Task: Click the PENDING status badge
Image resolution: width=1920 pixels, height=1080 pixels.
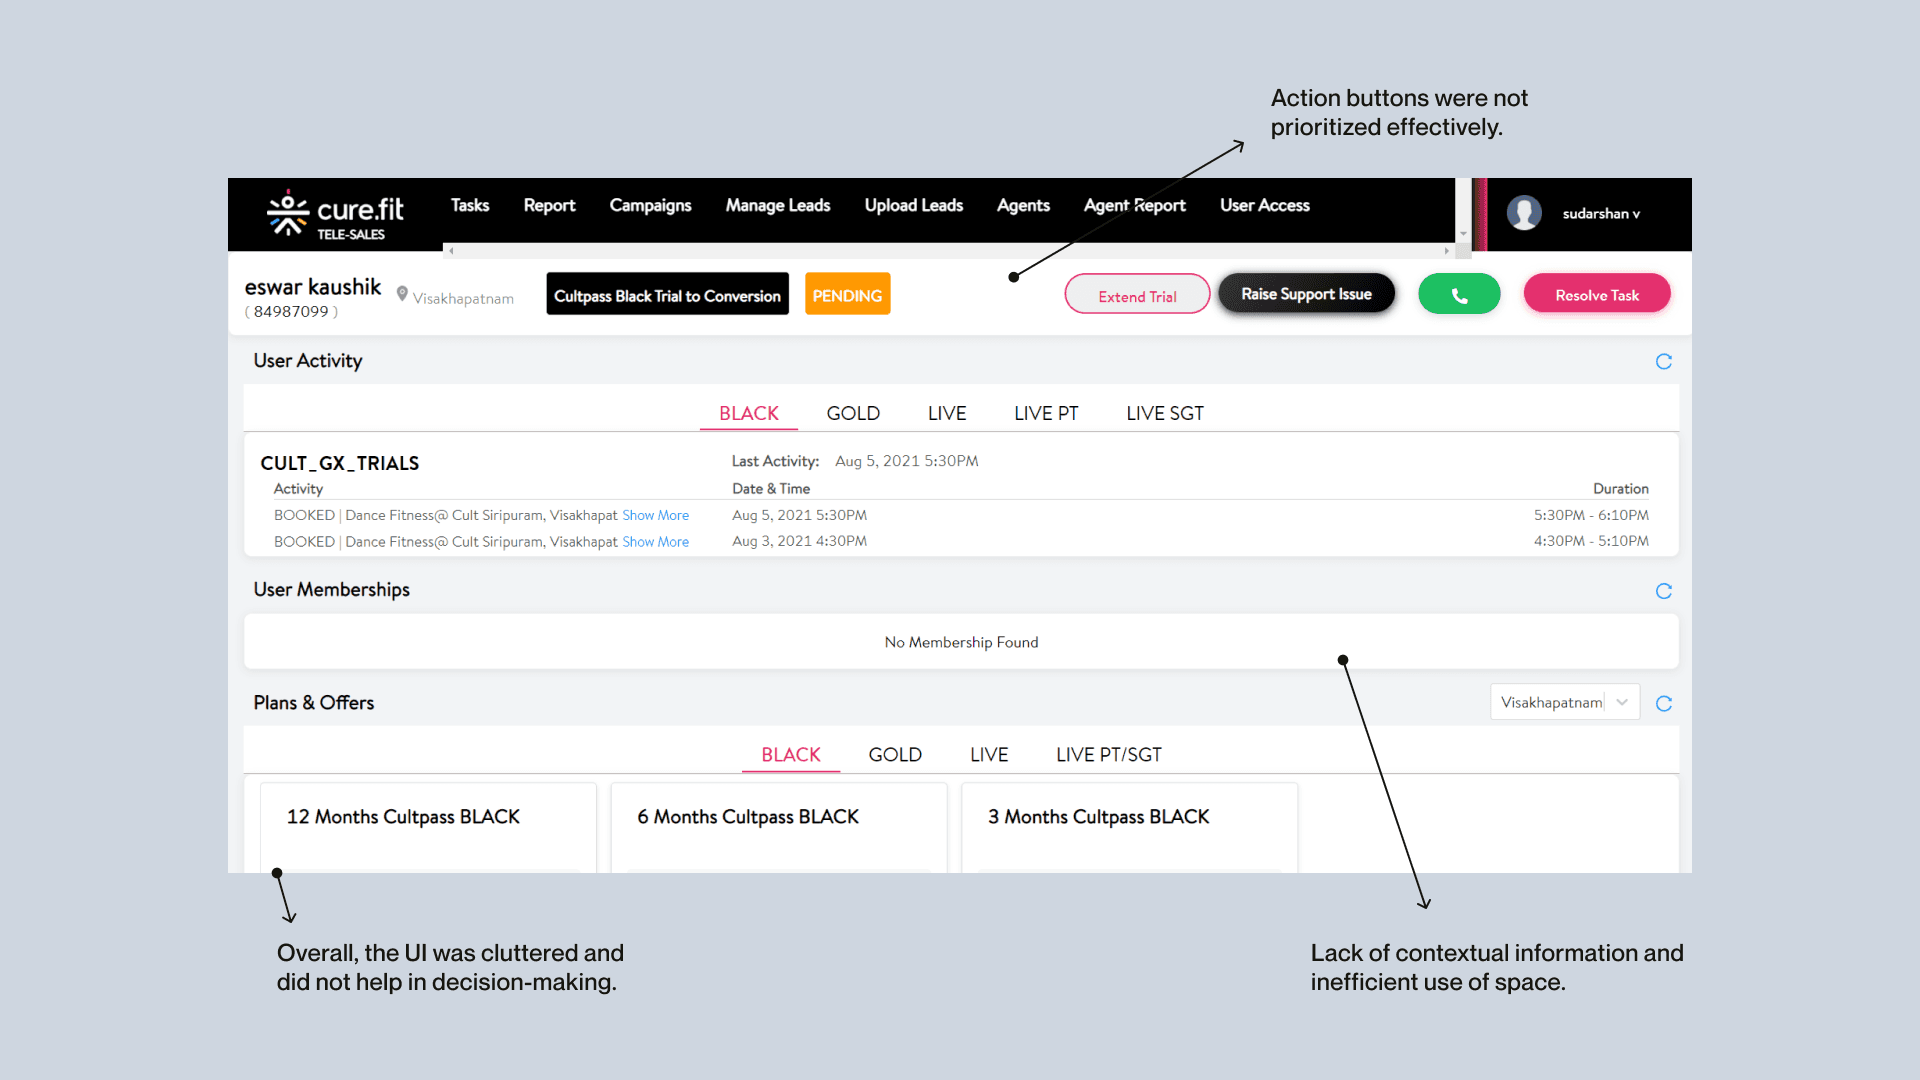Action: (848, 294)
